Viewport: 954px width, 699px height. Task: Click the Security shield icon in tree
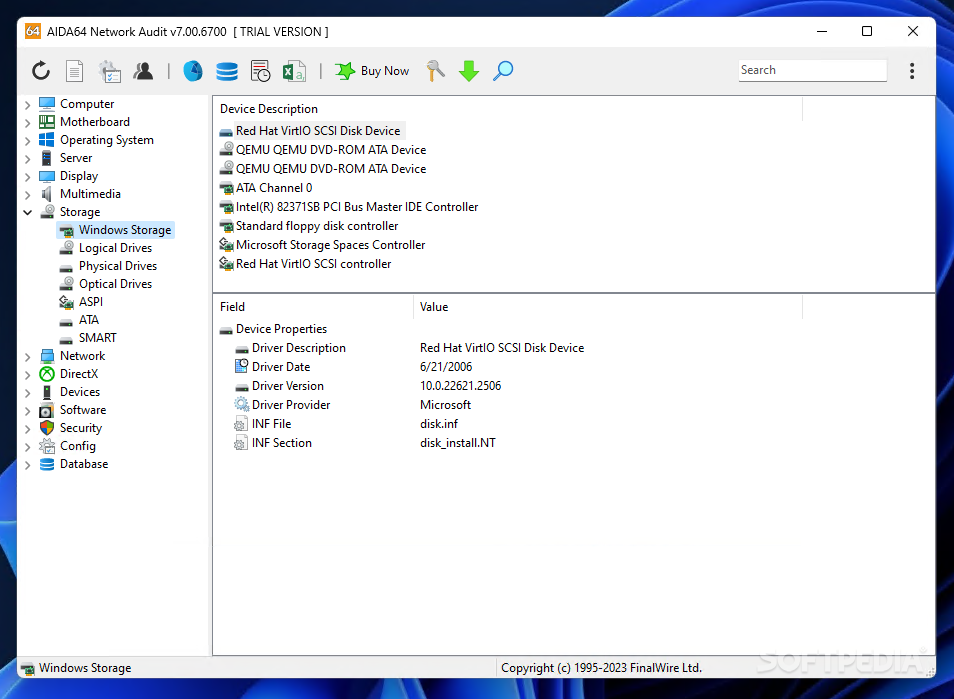tap(47, 428)
